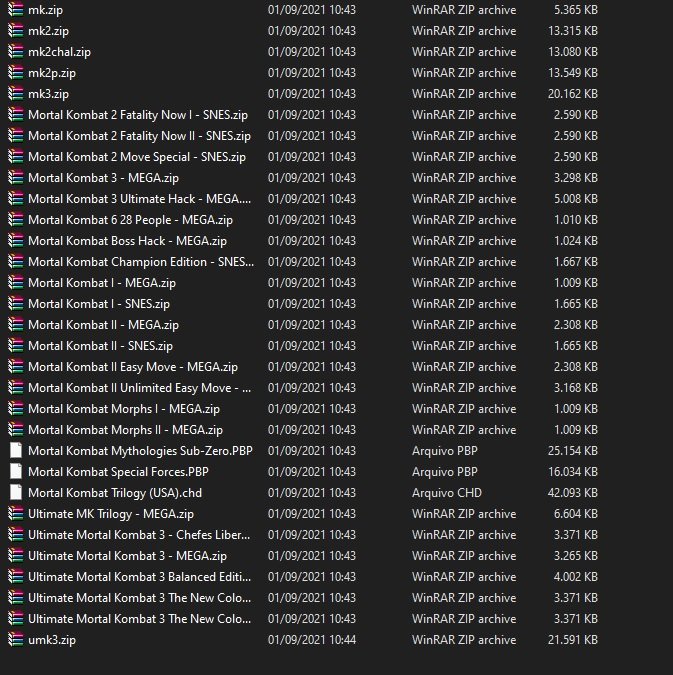Click Mortal Kombat 2 Move Special - SNES.zip name
Screen dimensions: 673x675
pyautogui.click(x=137, y=157)
